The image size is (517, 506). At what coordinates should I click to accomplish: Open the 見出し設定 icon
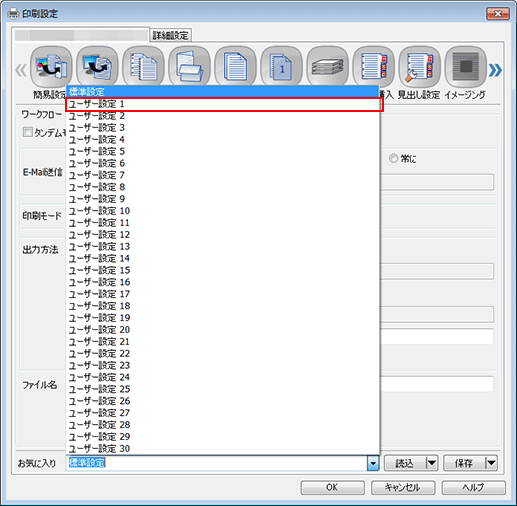pos(419,66)
